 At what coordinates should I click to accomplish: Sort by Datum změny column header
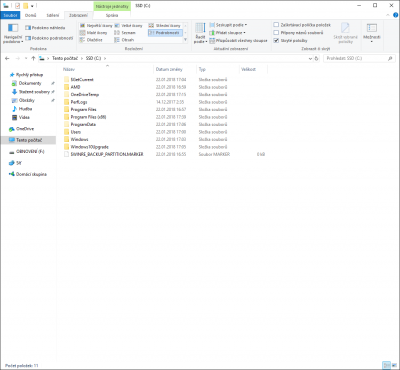pos(169,69)
